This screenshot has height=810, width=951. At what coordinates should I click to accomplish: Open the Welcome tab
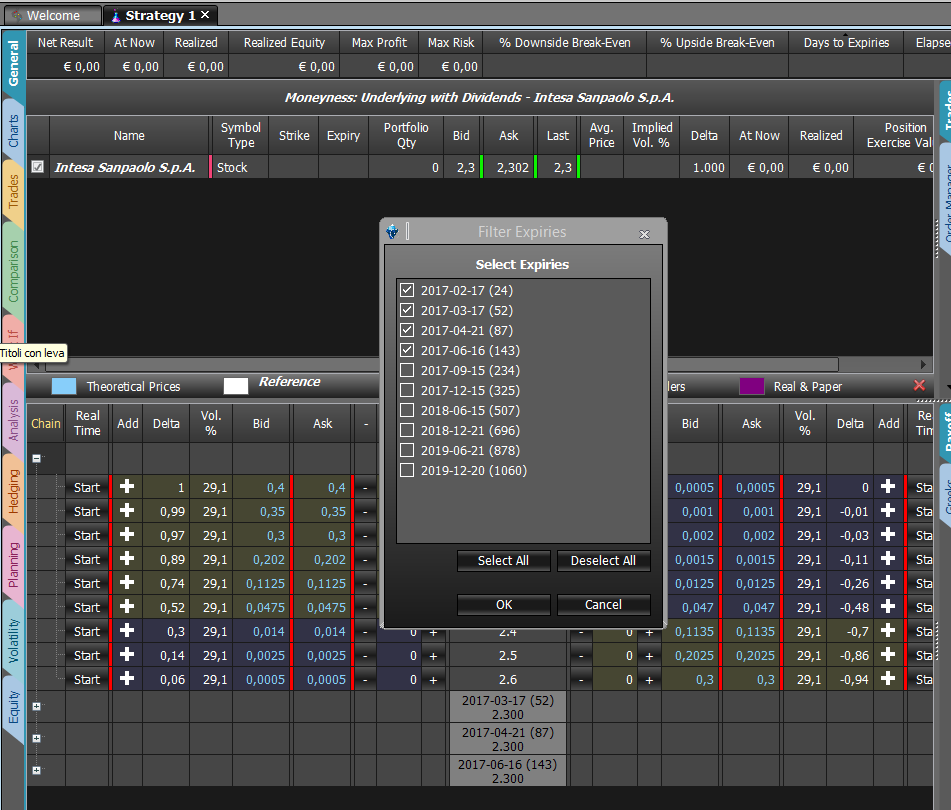[52, 15]
